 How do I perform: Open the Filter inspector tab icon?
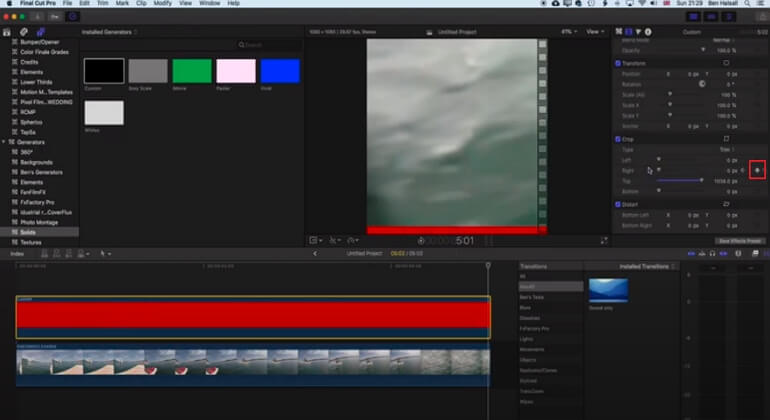pyautogui.click(x=638, y=32)
